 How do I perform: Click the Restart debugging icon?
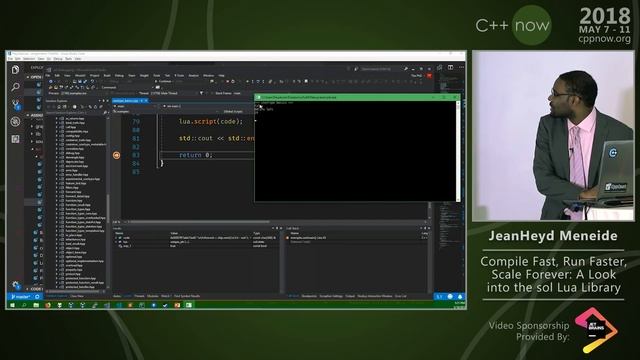pos(233,82)
